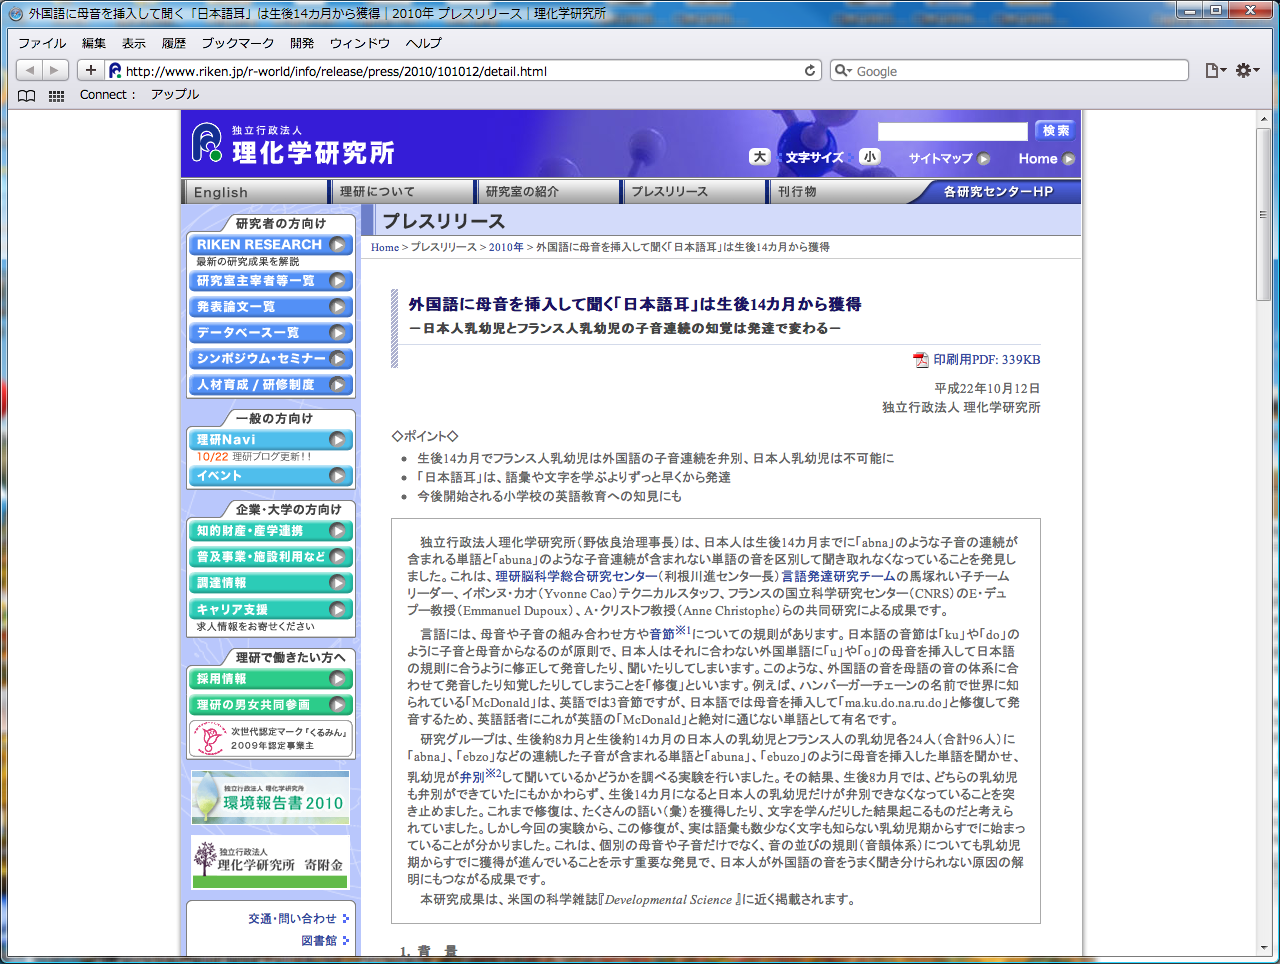The width and height of the screenshot is (1280, 964).
Task: Click the くるみん certification mark banner
Action: [271, 739]
